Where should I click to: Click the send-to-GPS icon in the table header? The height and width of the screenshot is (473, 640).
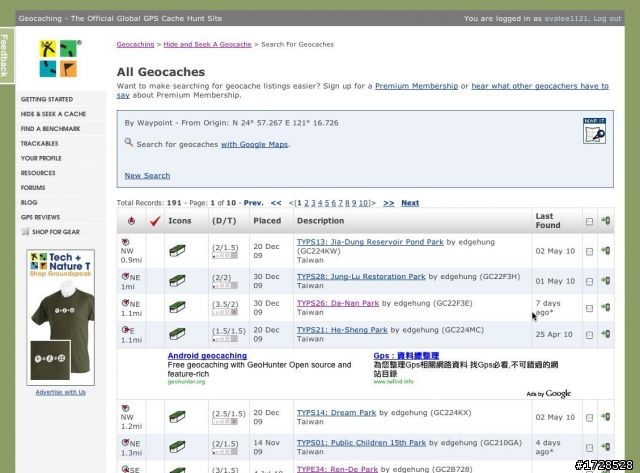tap(606, 221)
